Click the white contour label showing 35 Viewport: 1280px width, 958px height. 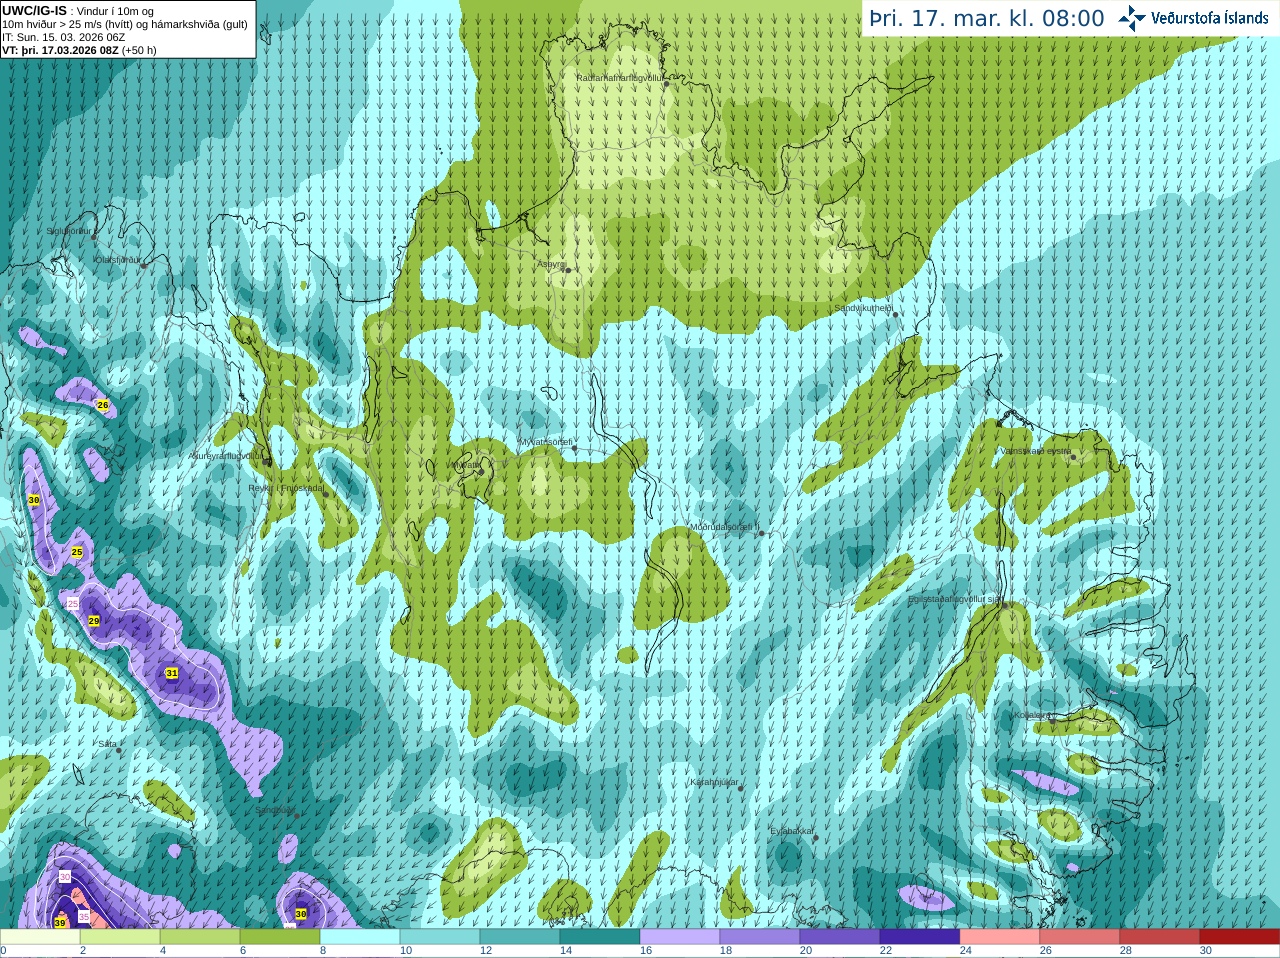pyautogui.click(x=84, y=915)
